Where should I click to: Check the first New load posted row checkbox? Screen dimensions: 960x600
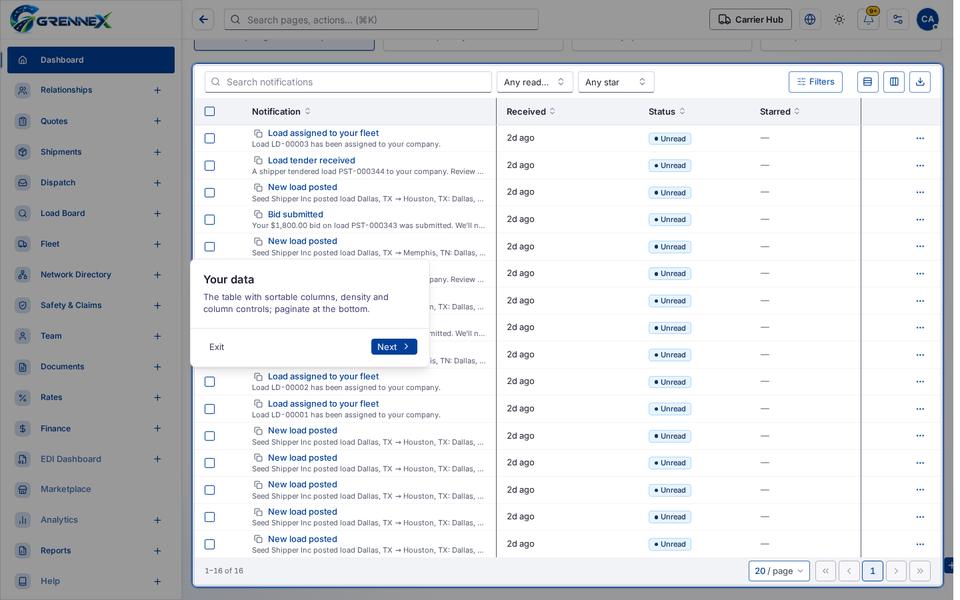click(209, 192)
